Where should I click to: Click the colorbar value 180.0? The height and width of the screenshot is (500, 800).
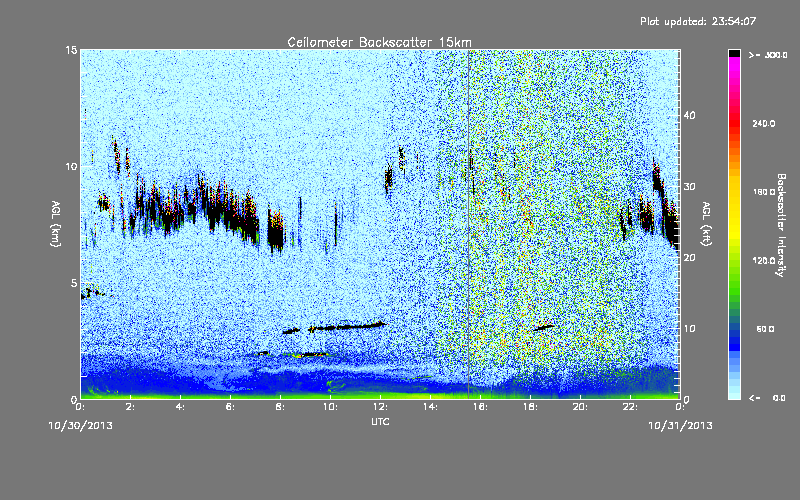[764, 192]
